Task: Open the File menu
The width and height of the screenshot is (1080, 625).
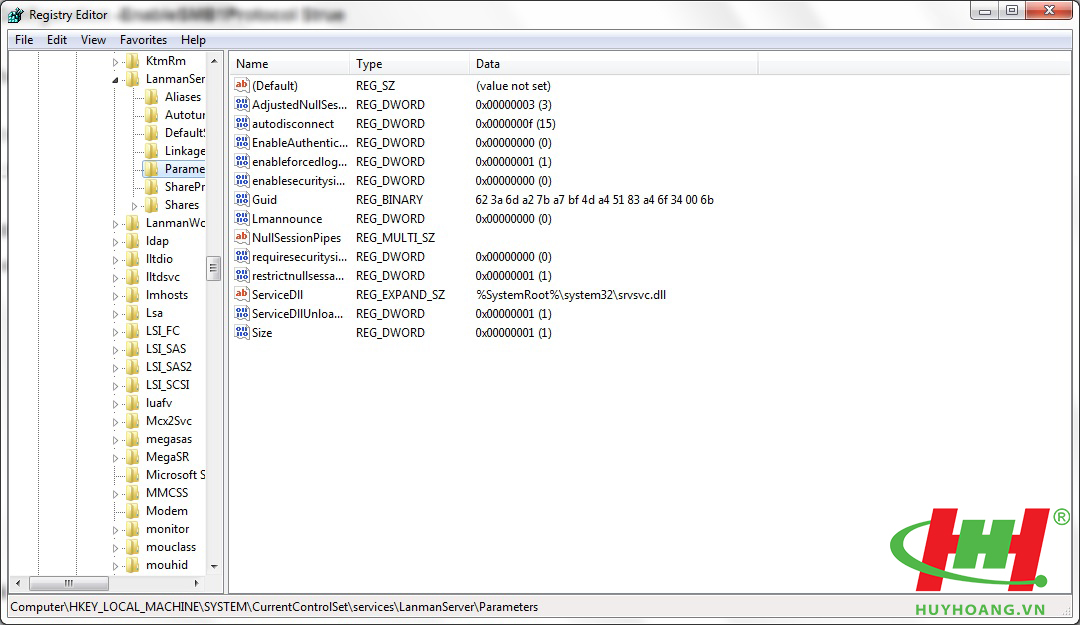Action: click(24, 40)
